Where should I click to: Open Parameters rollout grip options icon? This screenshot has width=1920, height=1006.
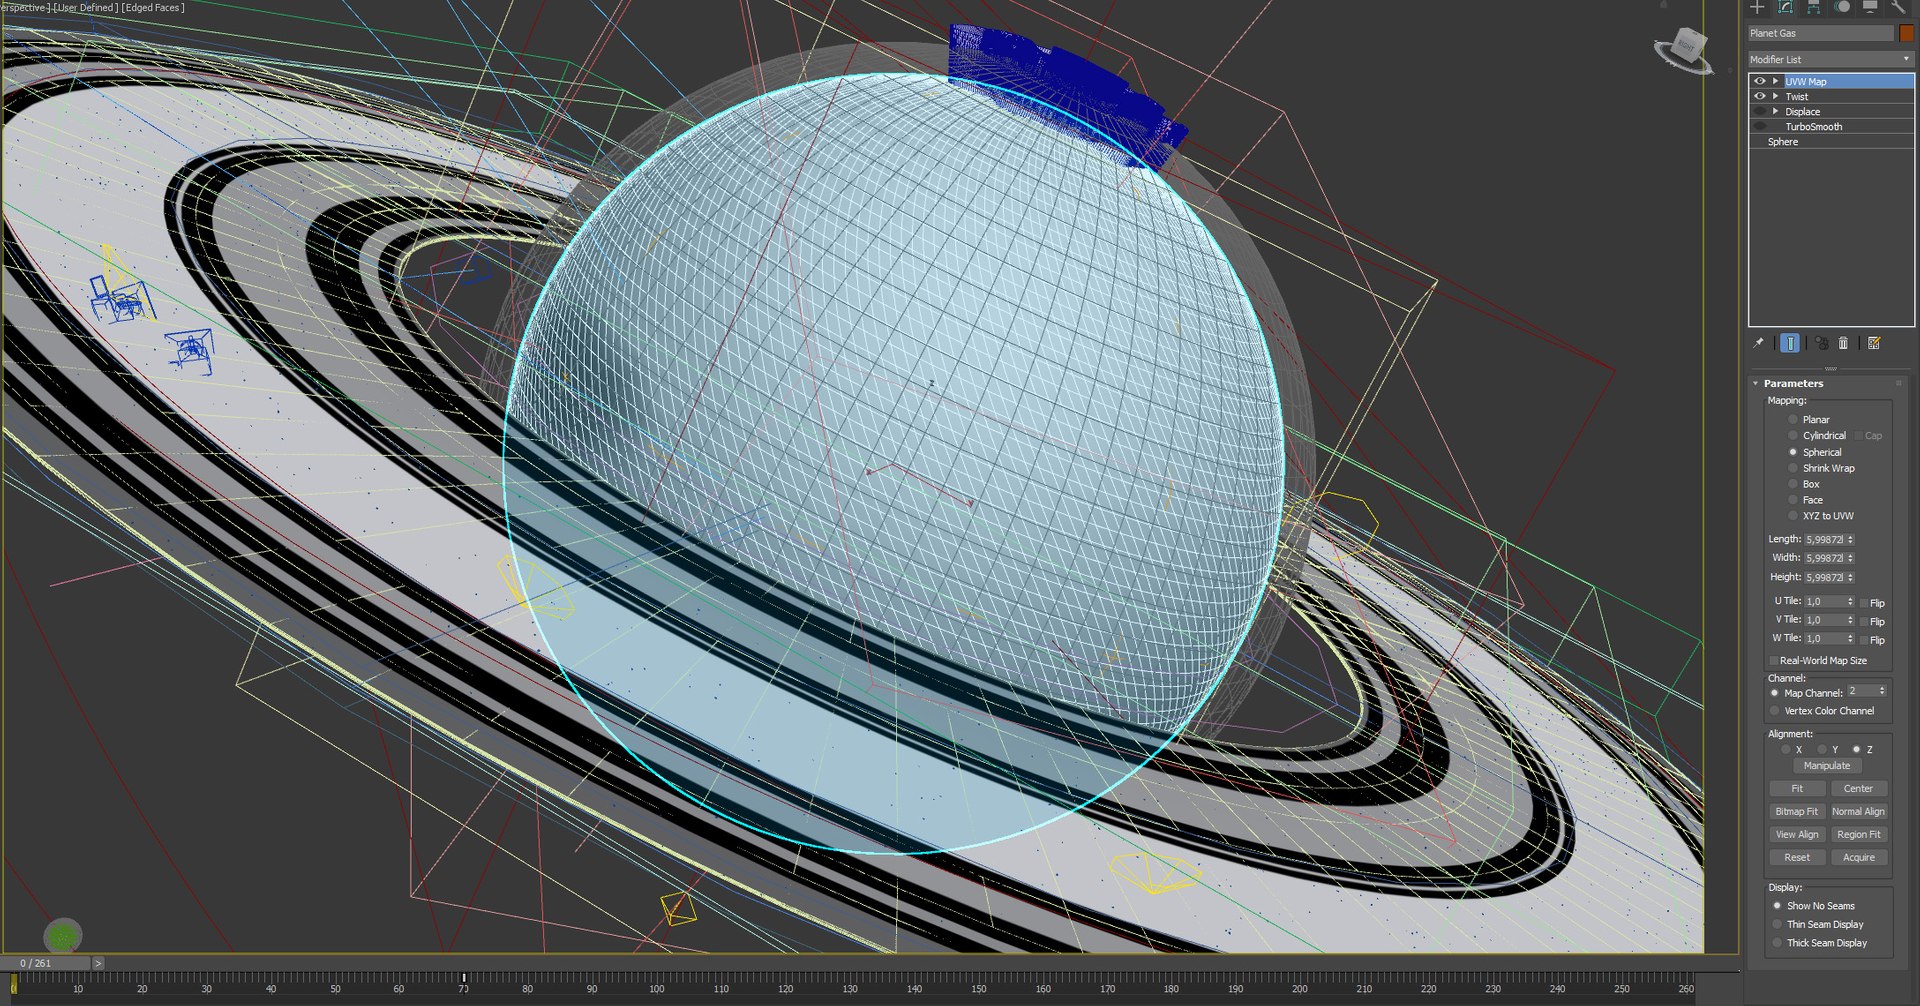pos(1898,383)
